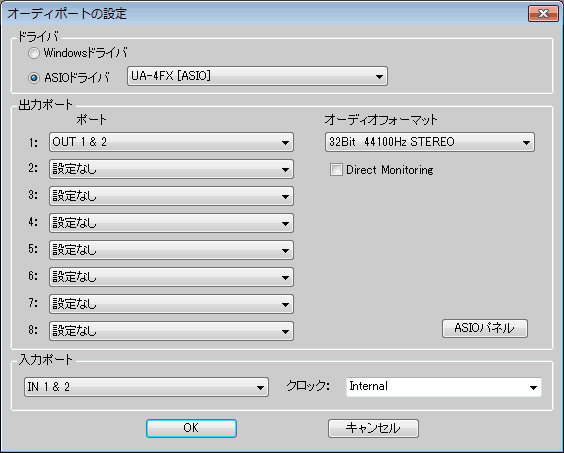Expand output port 2 dropdown
This screenshot has height=453, width=564.
coord(171,169)
